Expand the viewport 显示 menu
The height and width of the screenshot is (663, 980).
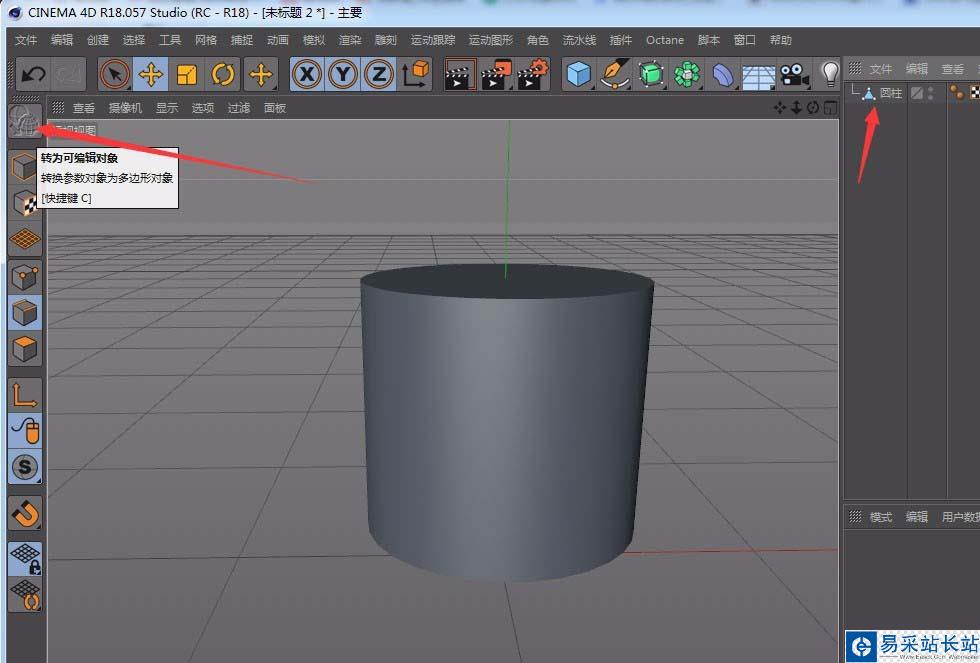(167, 108)
